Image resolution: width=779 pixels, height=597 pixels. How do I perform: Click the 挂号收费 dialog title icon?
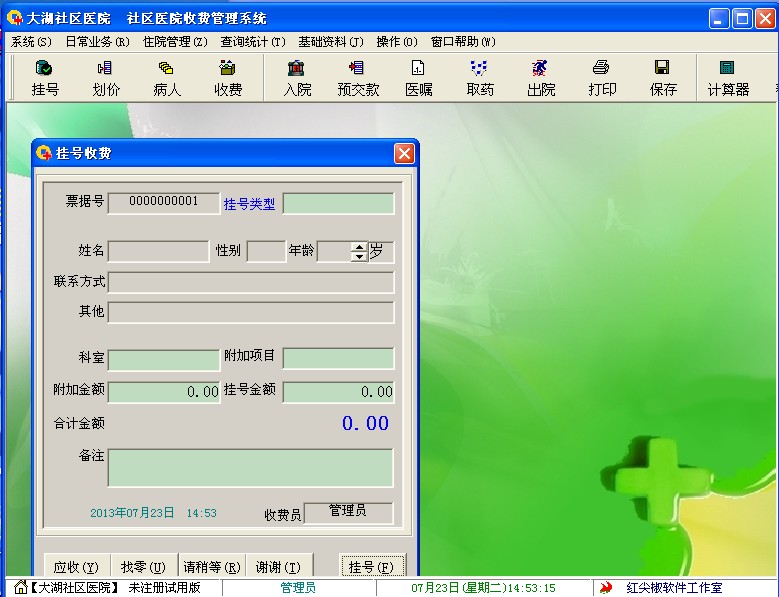point(44,153)
